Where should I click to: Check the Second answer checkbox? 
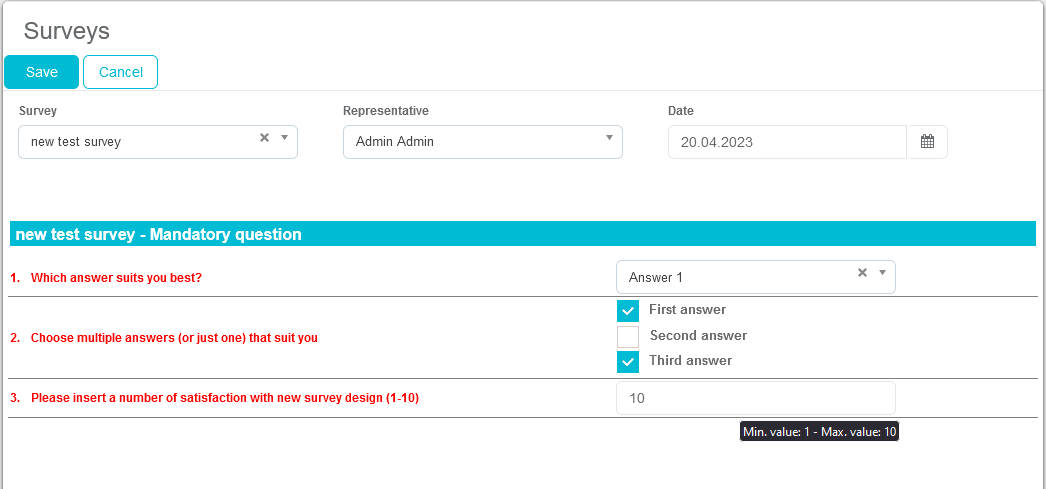[628, 336]
